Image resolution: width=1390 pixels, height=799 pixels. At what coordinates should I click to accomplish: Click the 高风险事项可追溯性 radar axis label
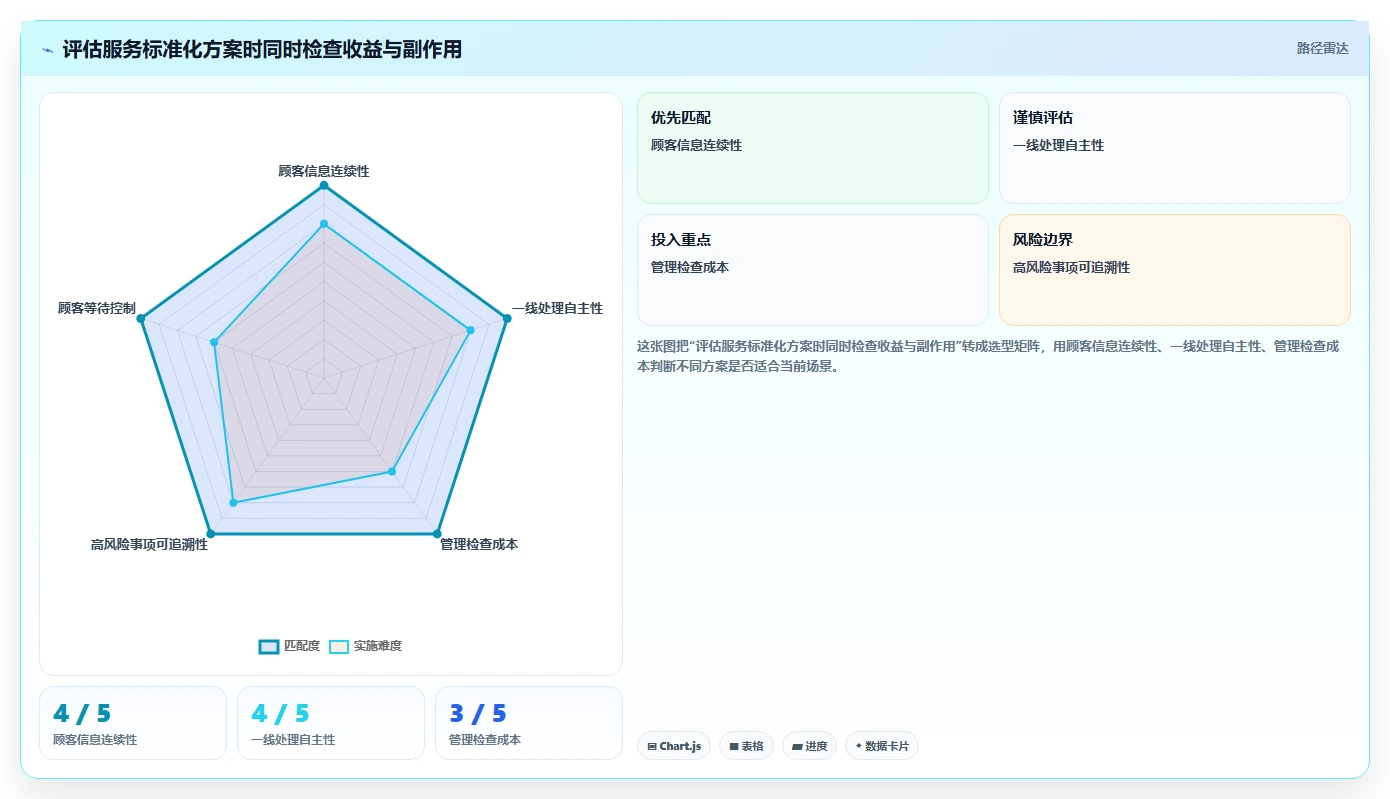tap(149, 544)
